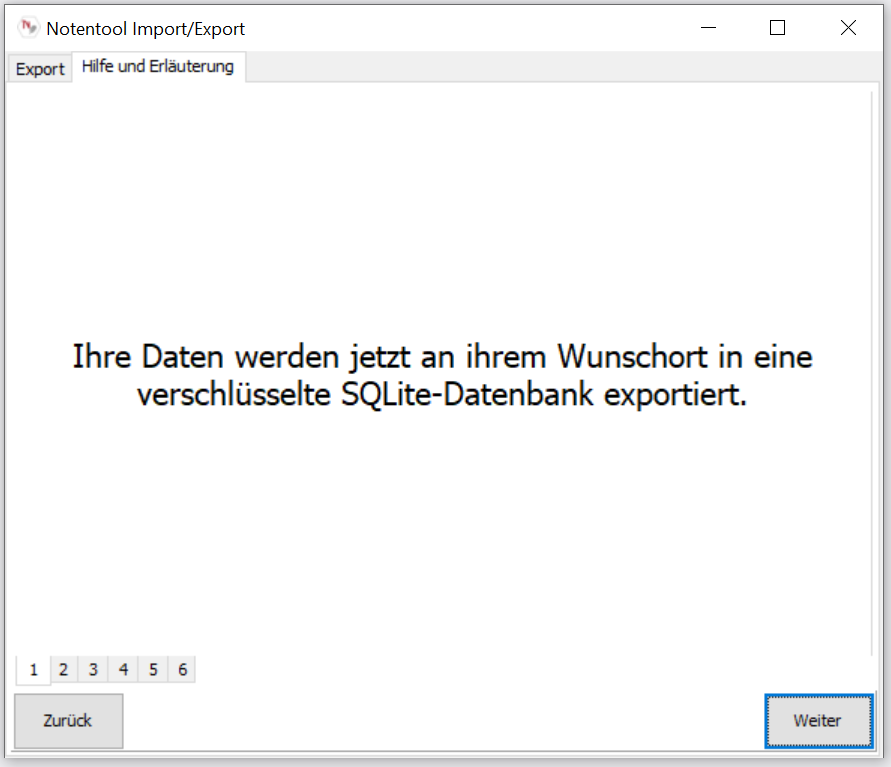Viewport: 891px width, 767px height.
Task: Open help page tab 5
Action: (153, 669)
